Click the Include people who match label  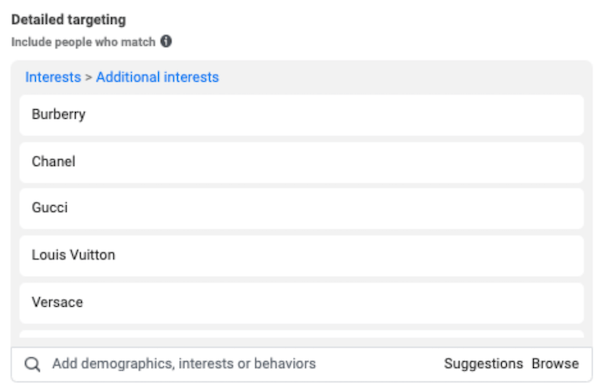83,42
